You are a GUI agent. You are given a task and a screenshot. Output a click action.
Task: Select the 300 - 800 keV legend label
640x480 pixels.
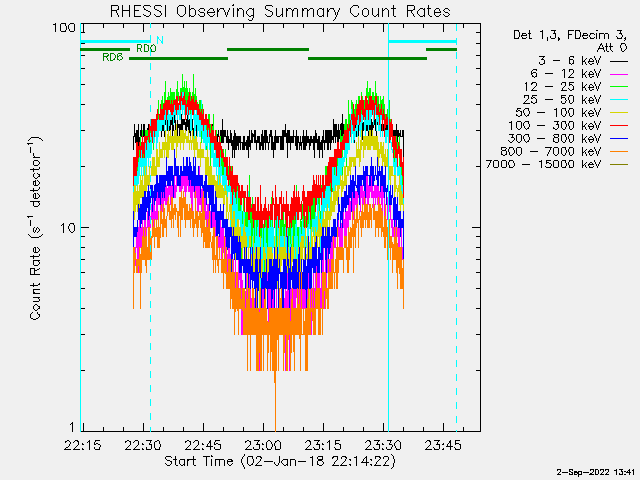click(555, 138)
